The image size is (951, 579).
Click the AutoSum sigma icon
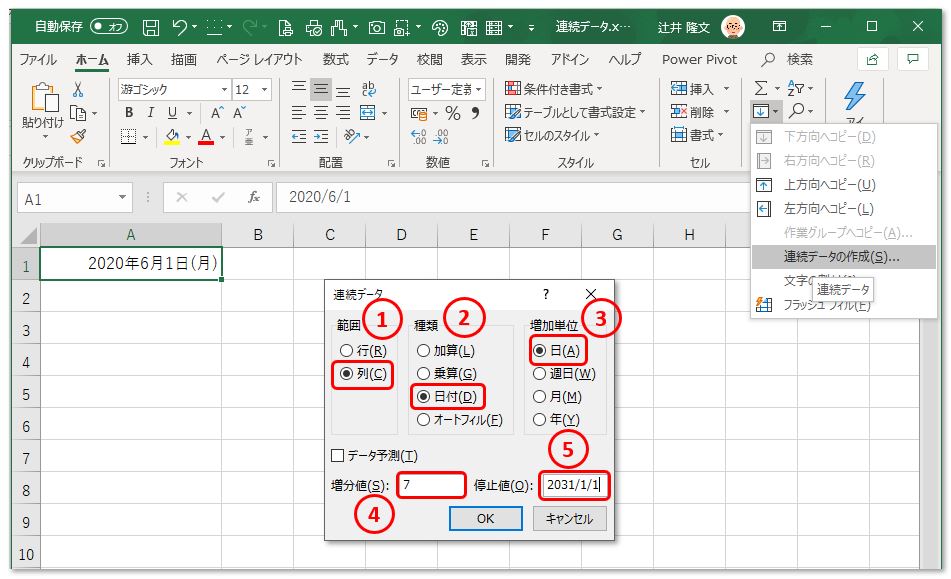(x=761, y=89)
